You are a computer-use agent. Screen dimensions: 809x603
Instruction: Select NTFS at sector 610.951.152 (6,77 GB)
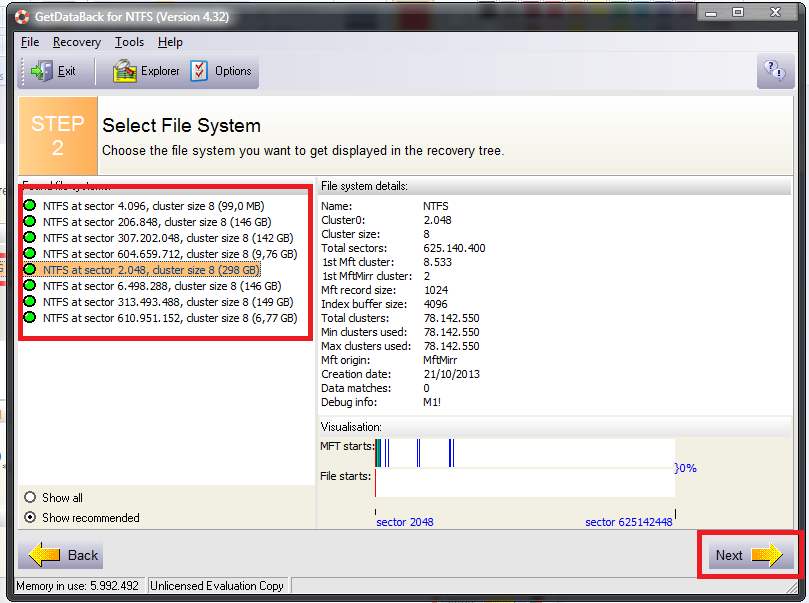tap(170, 318)
